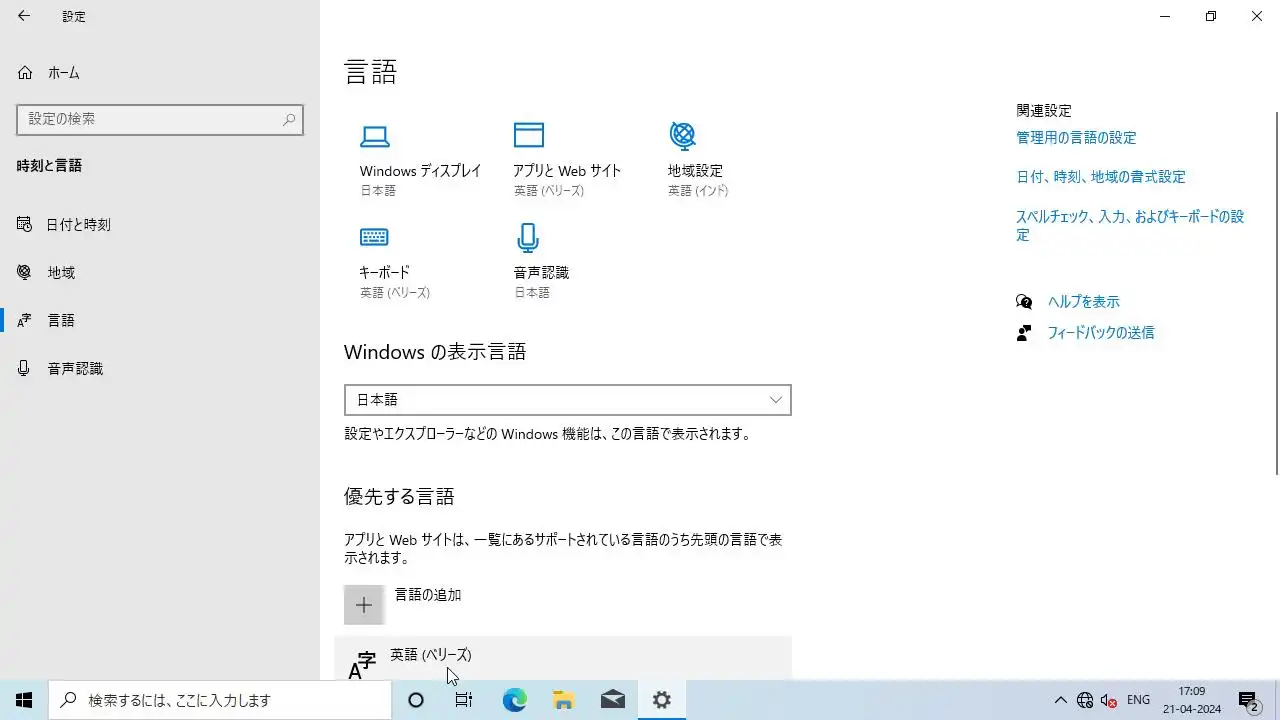
Task: Open Cortana circle icon on taskbar
Action: coord(416,700)
